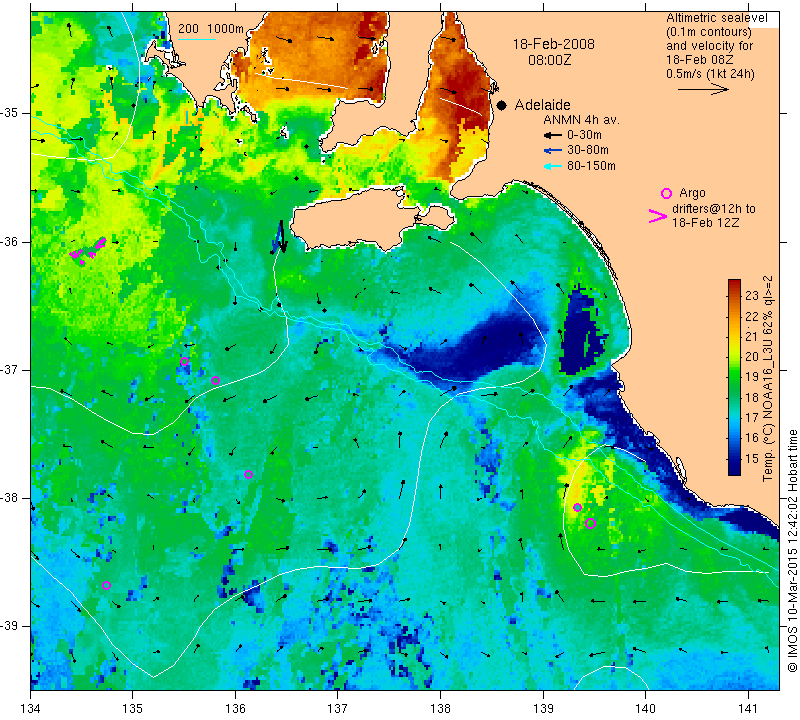The width and height of the screenshot is (800, 720).
Task: Click the latitude label -38
Action: pos(10,498)
